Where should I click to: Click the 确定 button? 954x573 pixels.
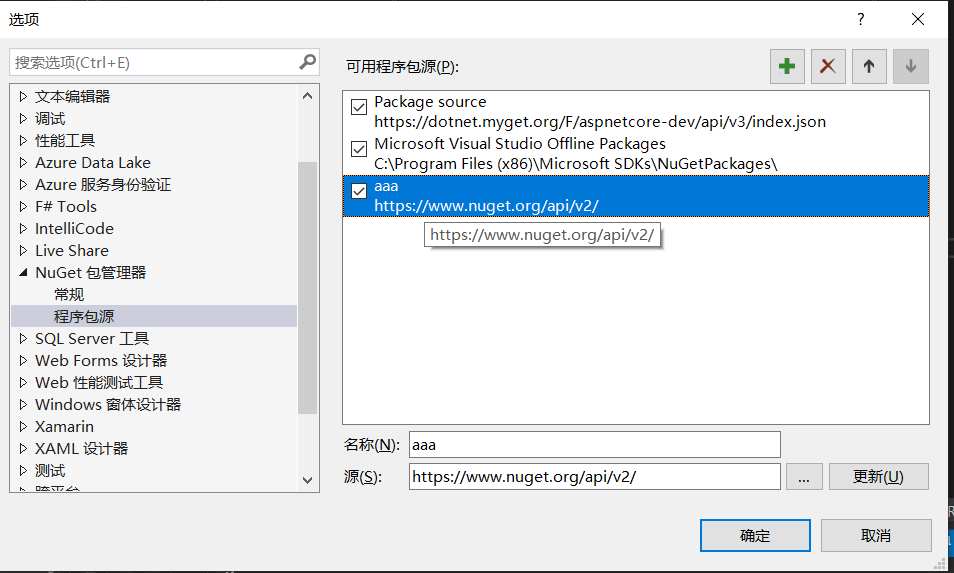click(x=755, y=535)
